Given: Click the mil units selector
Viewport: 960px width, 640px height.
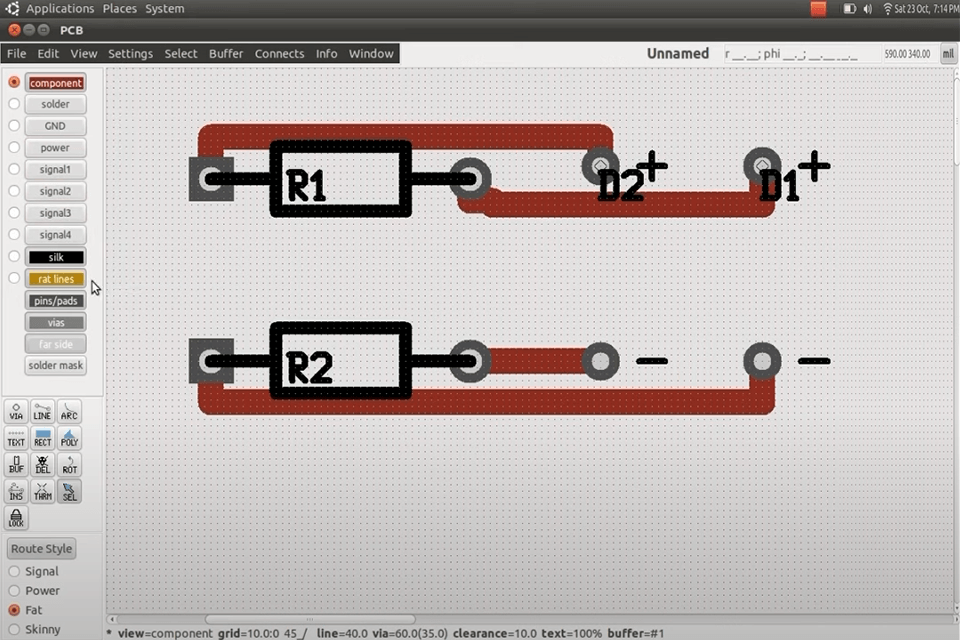Looking at the screenshot, I should tap(945, 53).
